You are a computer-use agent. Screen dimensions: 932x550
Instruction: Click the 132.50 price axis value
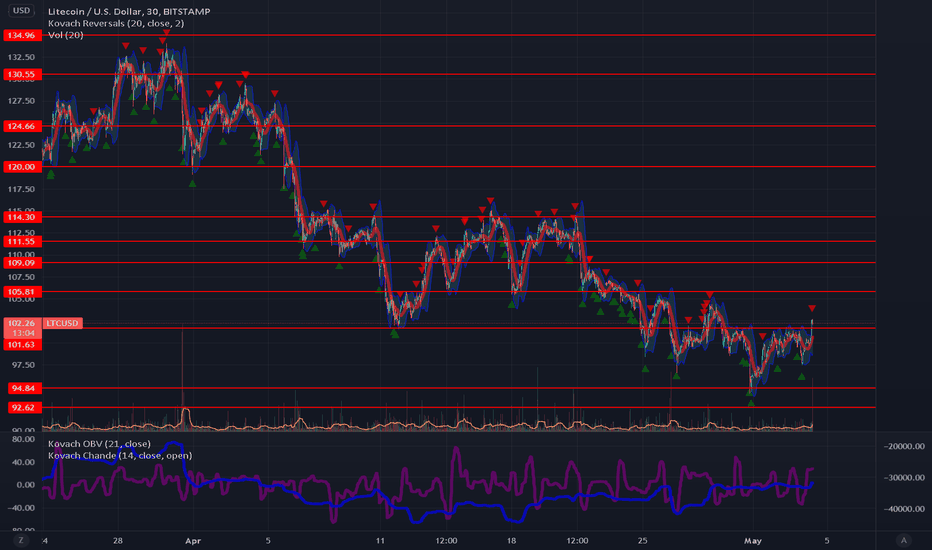click(x=21, y=57)
